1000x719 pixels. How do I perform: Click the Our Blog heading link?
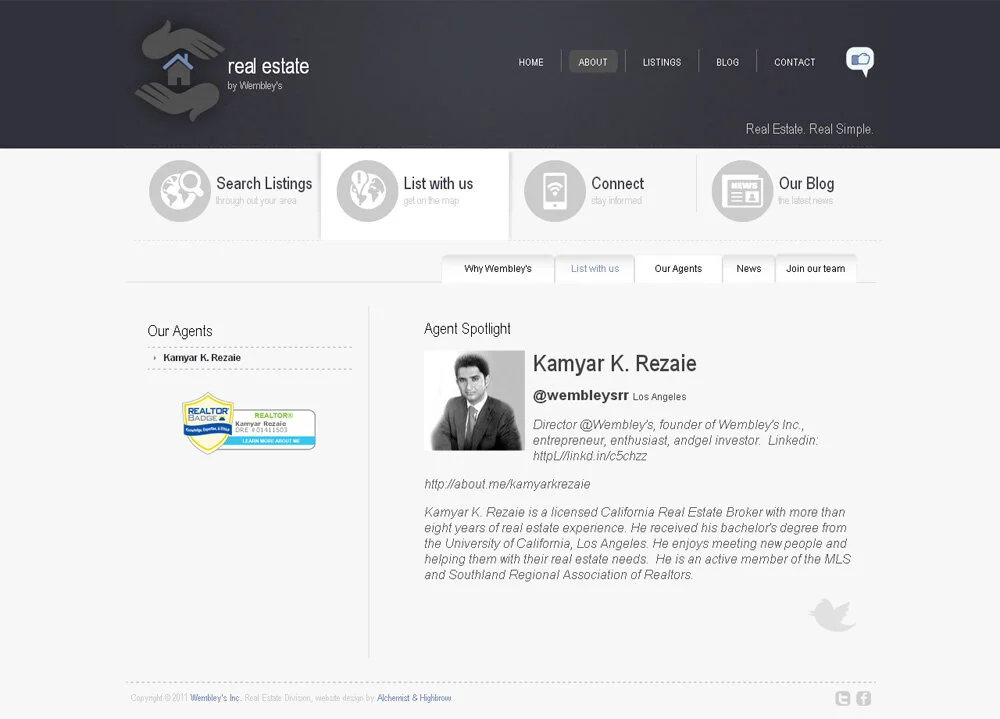806,184
